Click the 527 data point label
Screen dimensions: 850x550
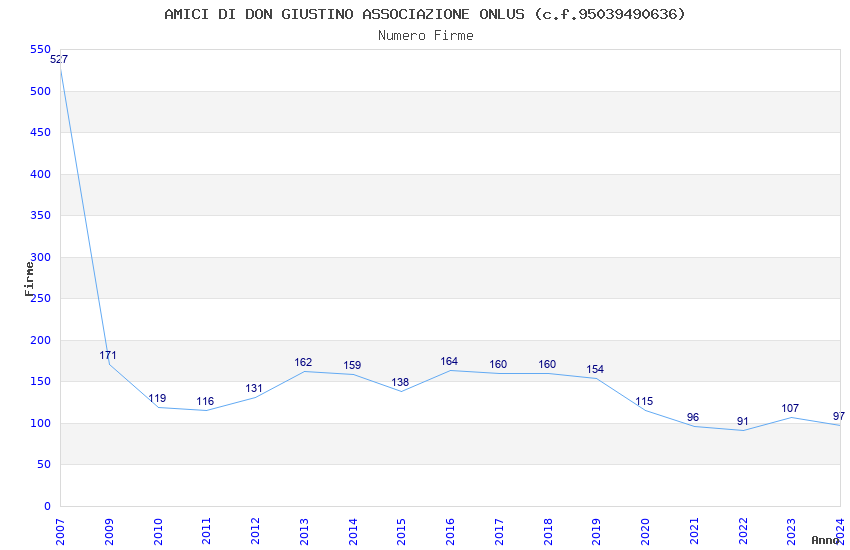point(59,59)
